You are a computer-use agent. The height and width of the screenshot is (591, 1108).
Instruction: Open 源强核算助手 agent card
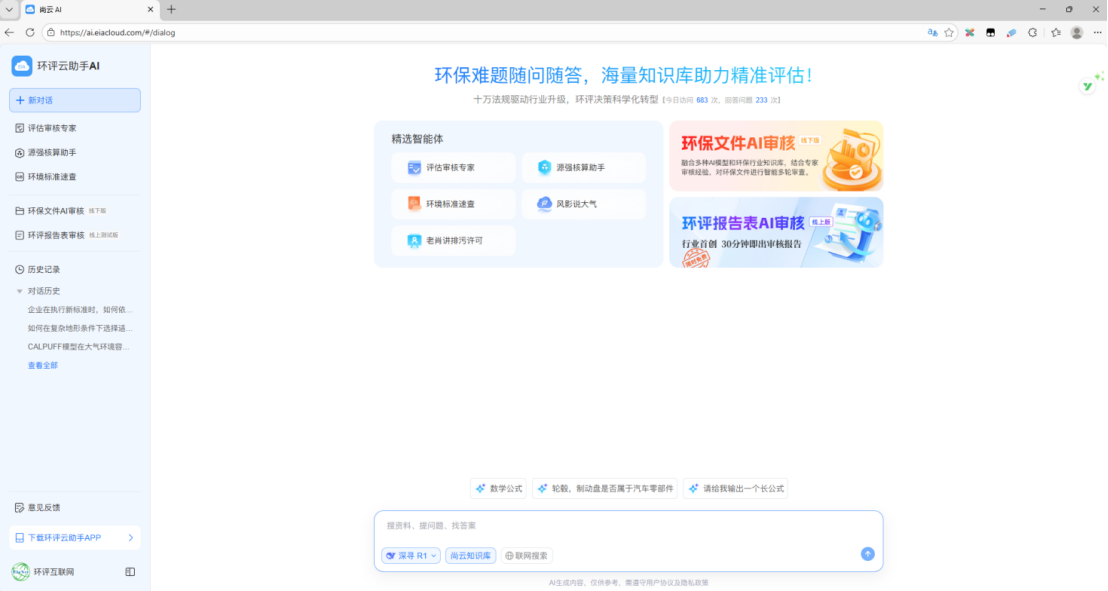click(x=583, y=168)
